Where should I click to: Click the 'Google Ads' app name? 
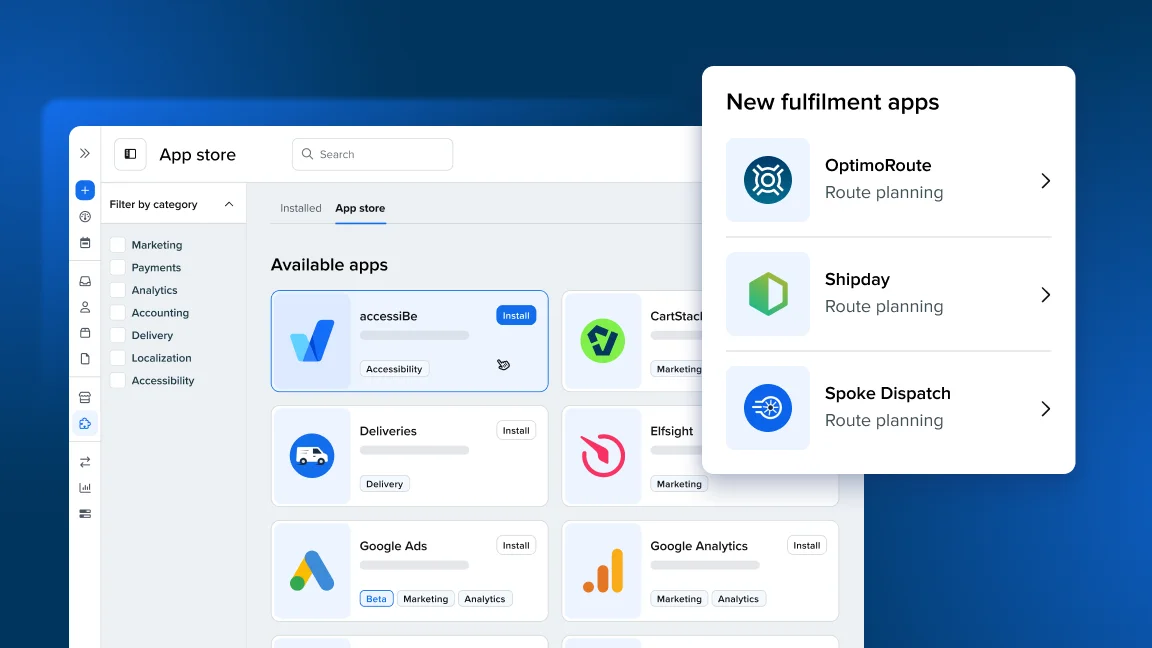coord(393,546)
